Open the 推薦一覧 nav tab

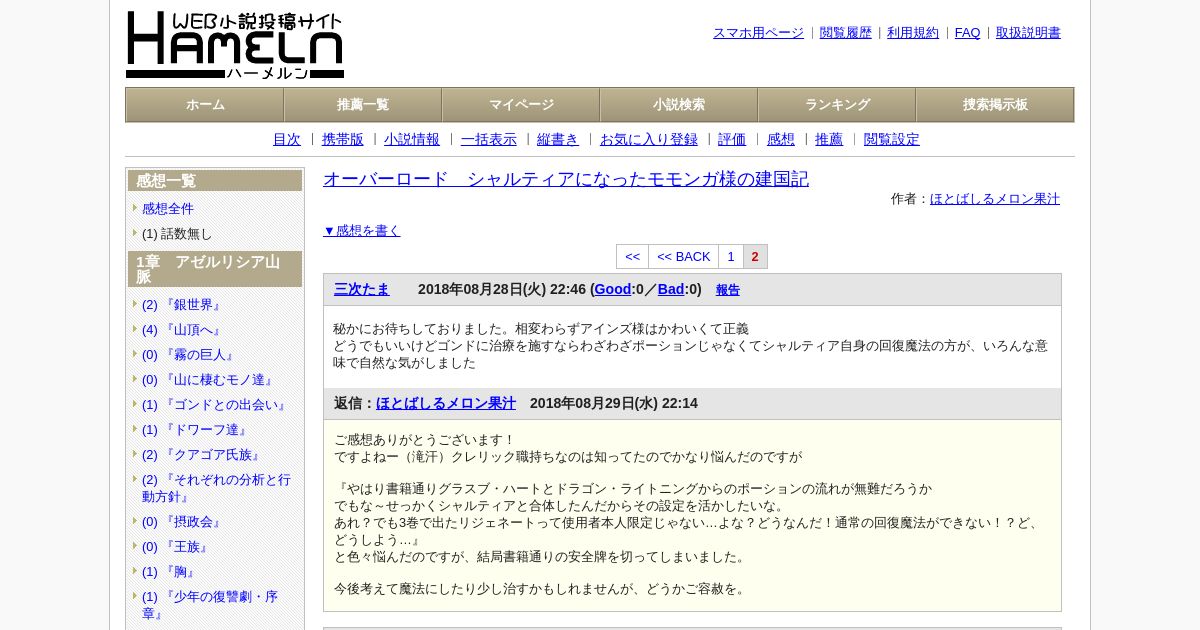click(363, 105)
